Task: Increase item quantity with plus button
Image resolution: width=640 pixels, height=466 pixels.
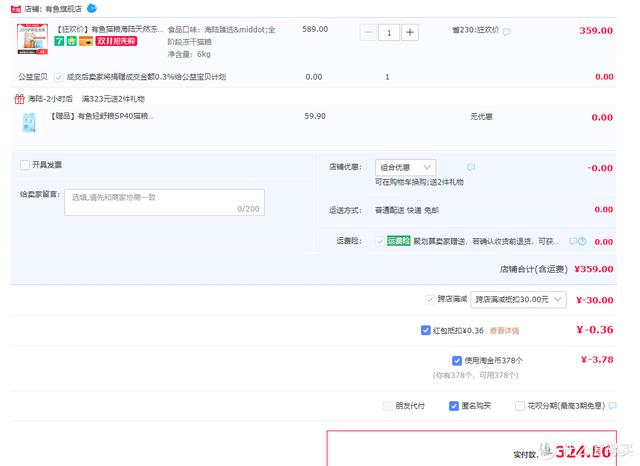Action: coord(410,32)
